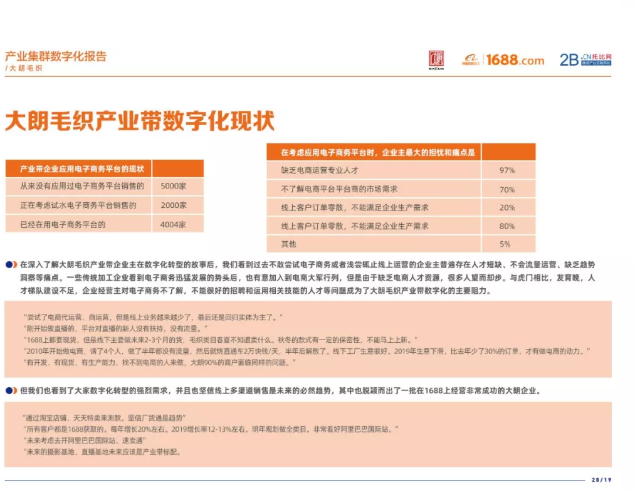Select the 2000家 table cell
Screen dimensions: 635x491
pyautogui.click(x=174, y=205)
